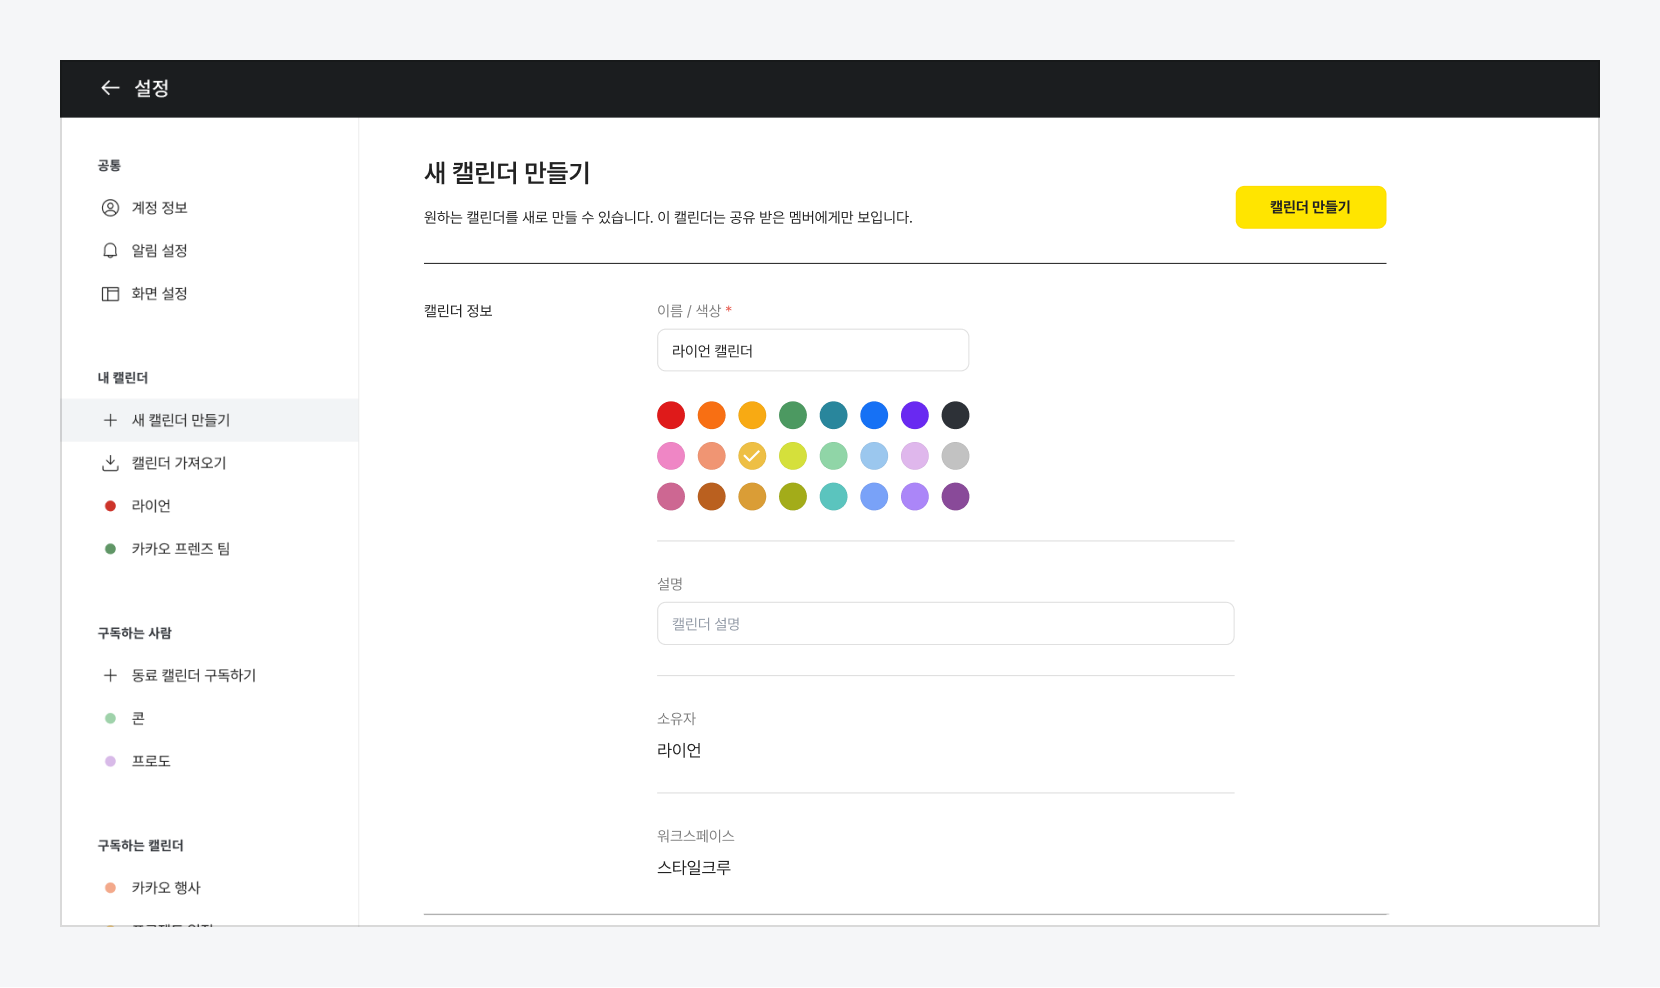This screenshot has width=1660, height=988.
Task: Click the bell icon for 알림 설정
Action: tap(110, 251)
